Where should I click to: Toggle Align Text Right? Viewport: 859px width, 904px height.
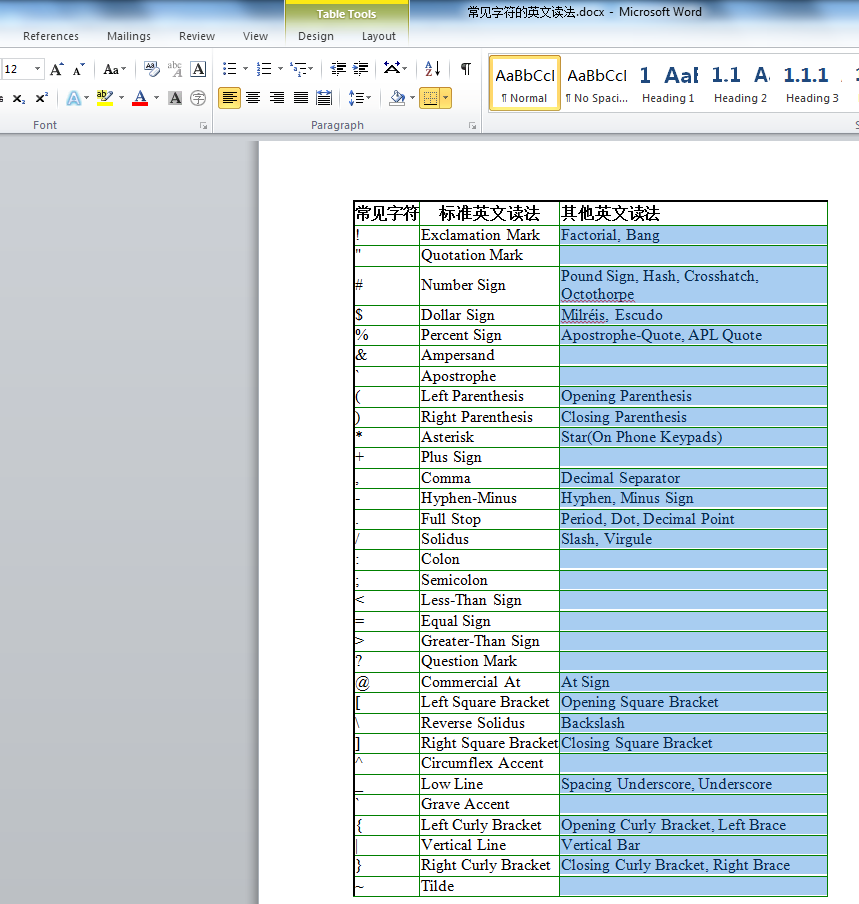click(x=277, y=98)
